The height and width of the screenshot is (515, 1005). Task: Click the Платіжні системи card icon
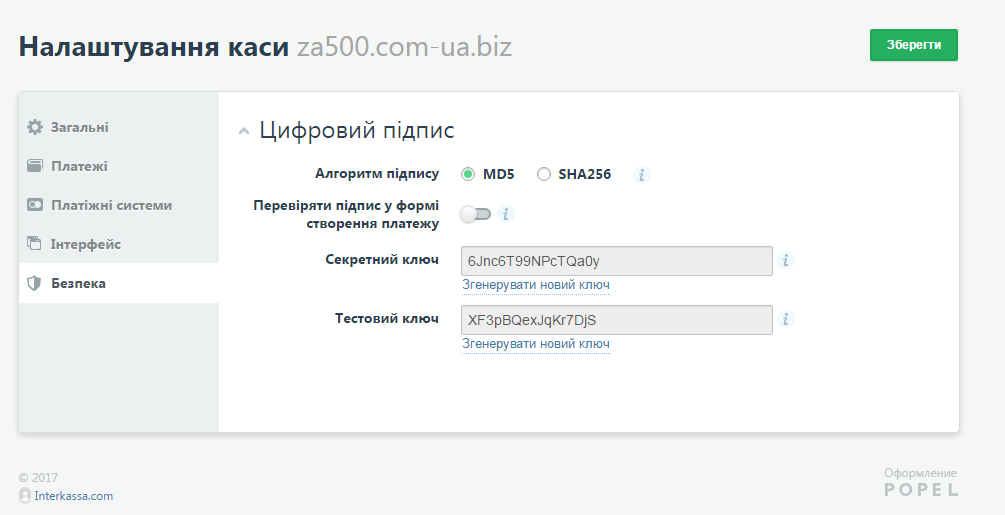coord(35,205)
